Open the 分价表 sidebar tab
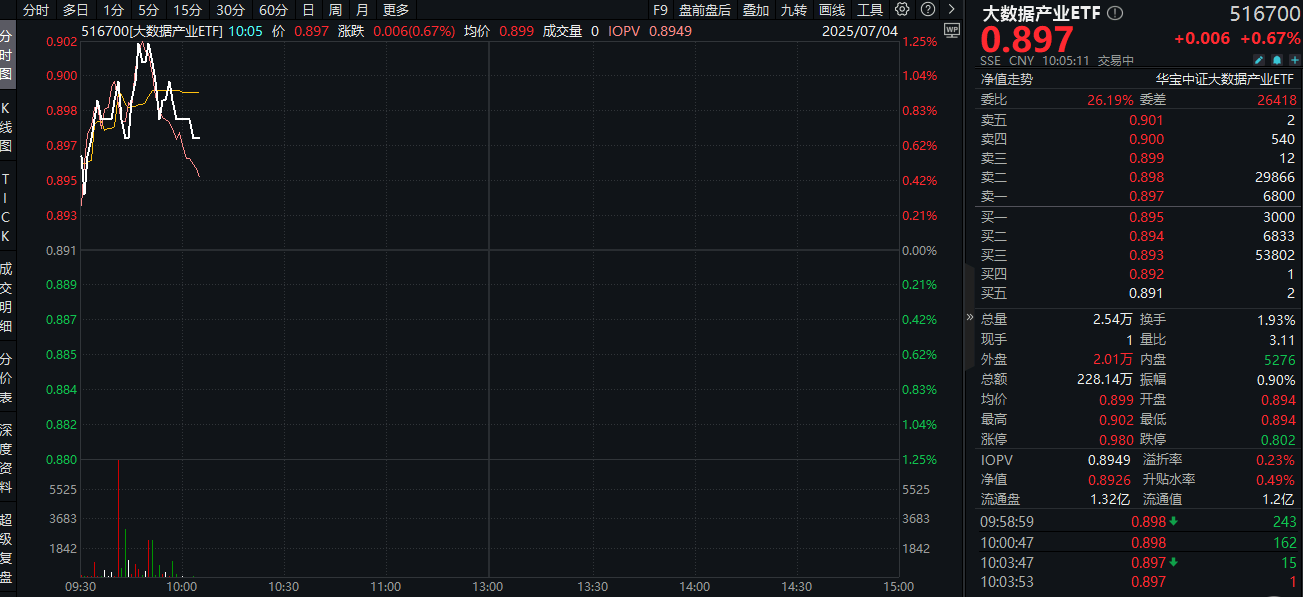 (6, 378)
